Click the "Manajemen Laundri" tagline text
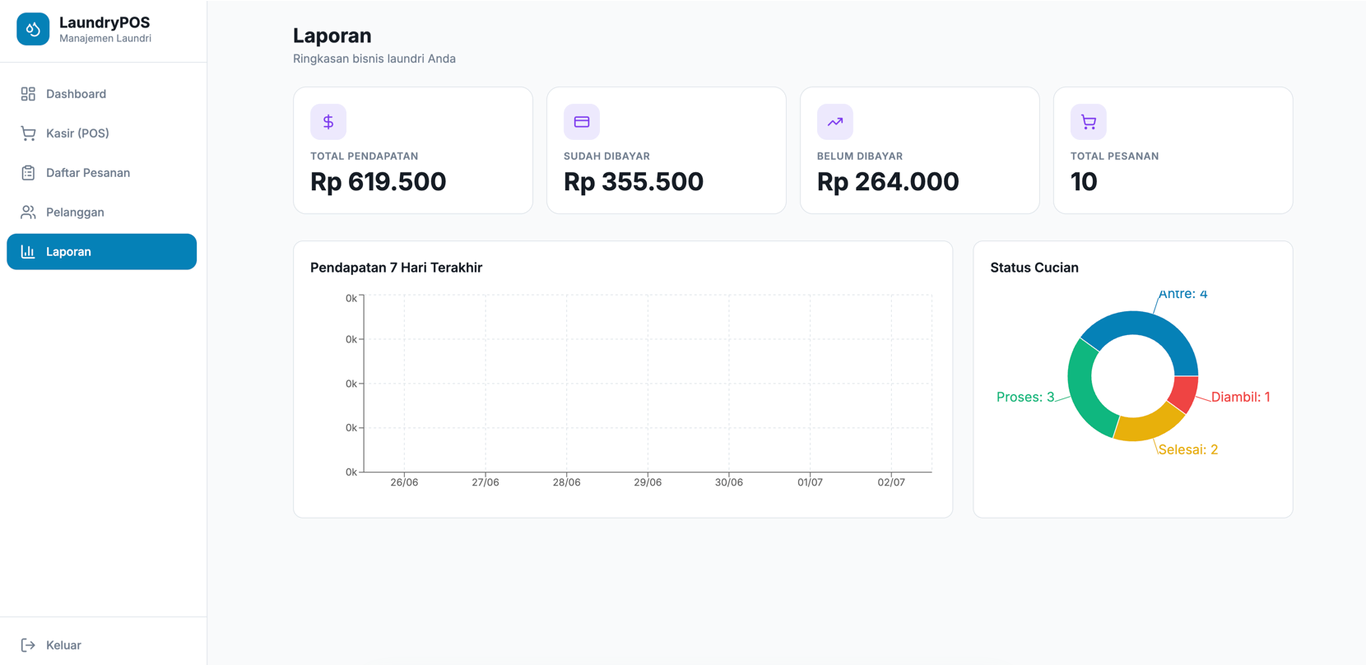 (x=105, y=39)
